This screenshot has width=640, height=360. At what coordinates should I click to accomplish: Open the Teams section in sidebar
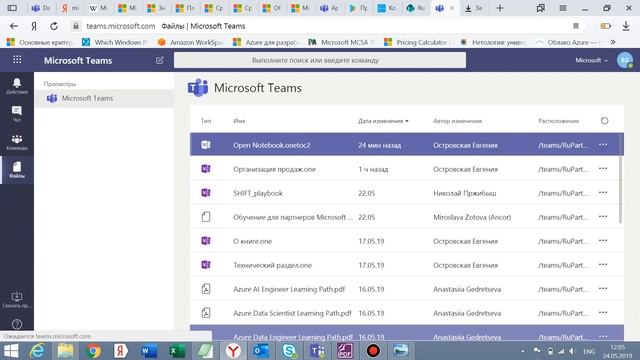(17, 142)
